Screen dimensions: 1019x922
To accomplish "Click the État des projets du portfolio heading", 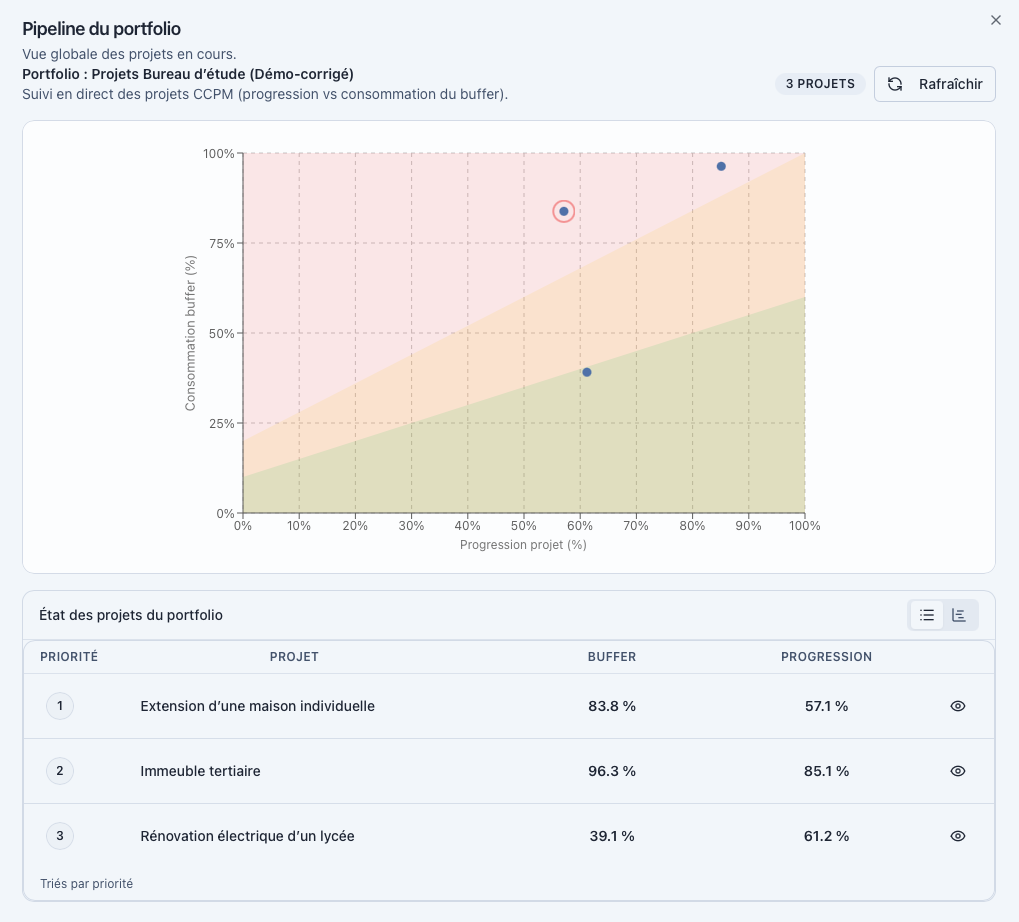I will [x=131, y=615].
